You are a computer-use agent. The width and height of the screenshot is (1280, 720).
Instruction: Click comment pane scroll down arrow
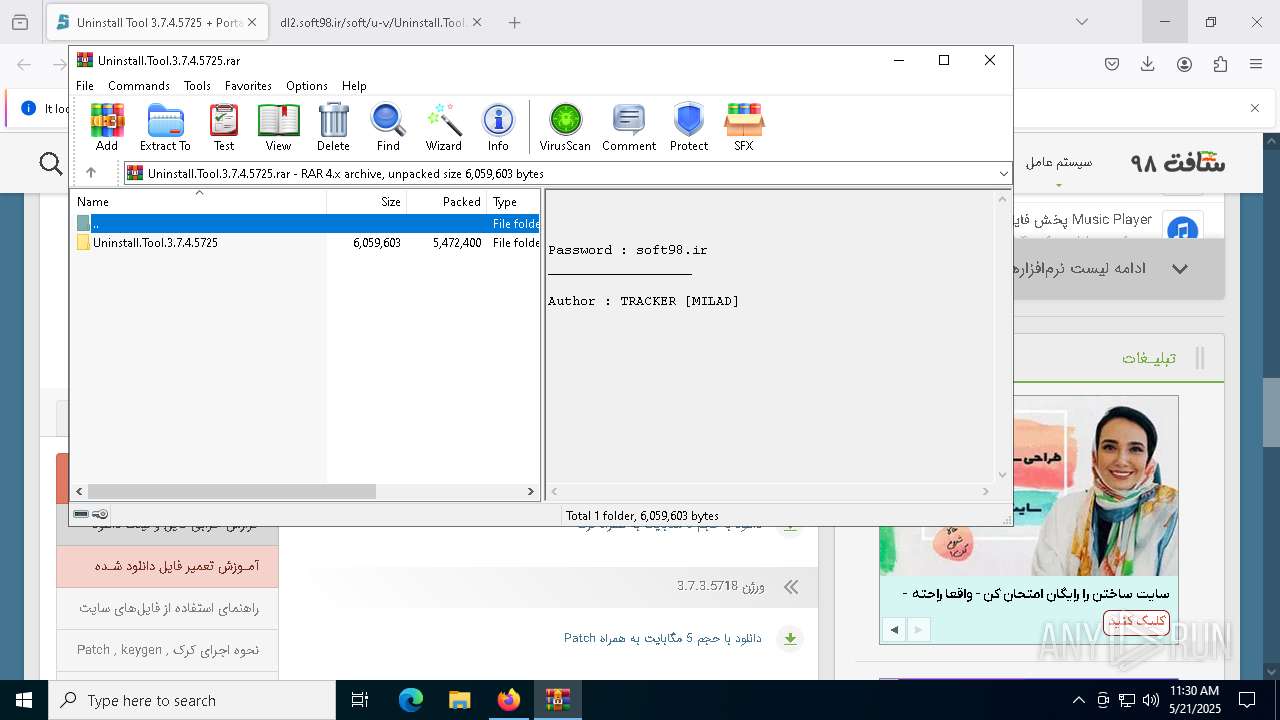pos(1002,475)
